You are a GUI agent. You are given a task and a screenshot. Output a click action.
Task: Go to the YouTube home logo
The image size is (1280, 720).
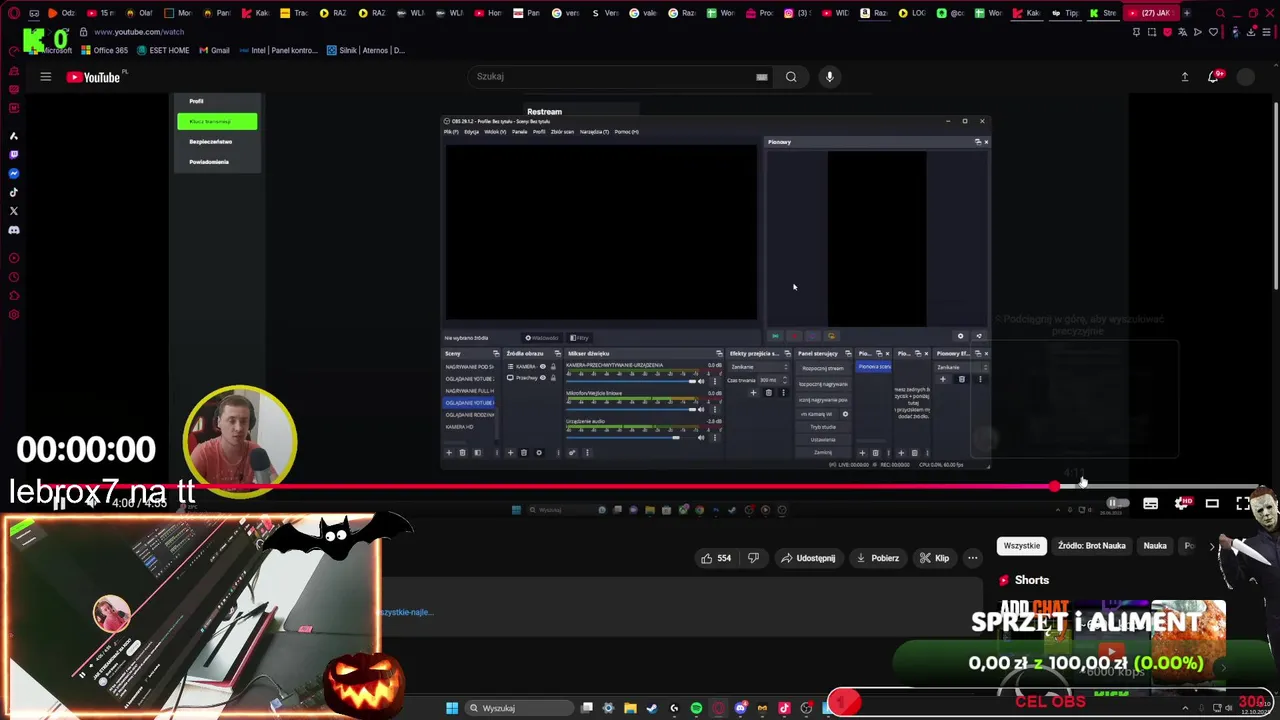[93, 77]
